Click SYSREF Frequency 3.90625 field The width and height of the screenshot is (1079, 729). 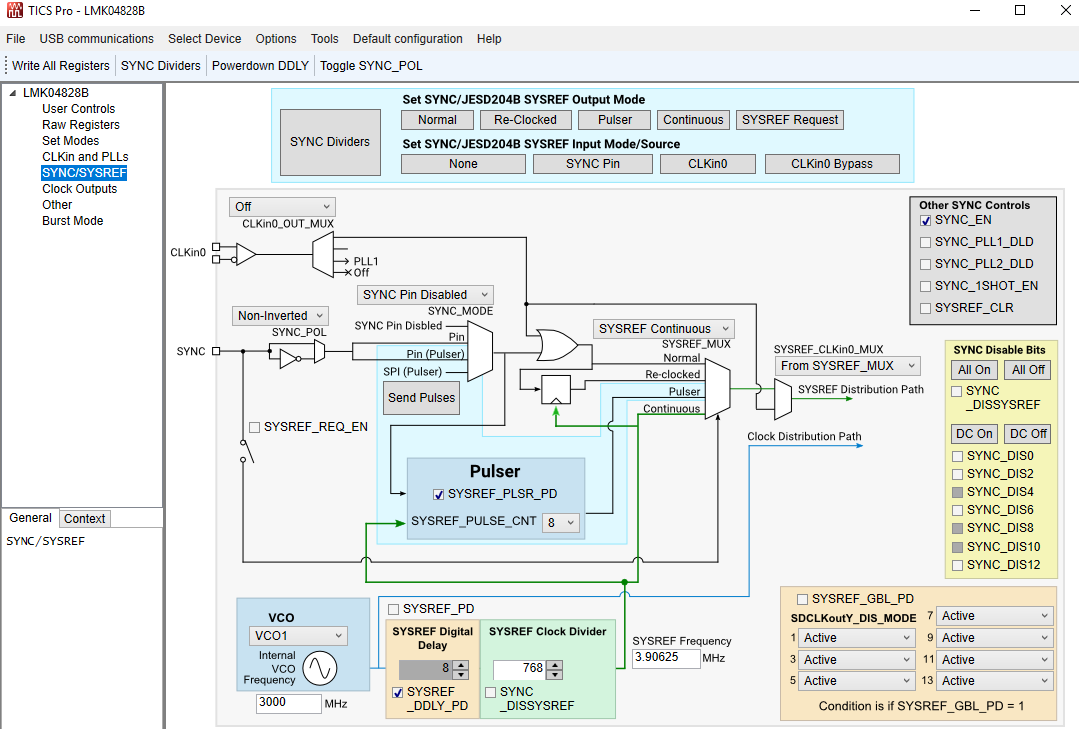tap(665, 658)
